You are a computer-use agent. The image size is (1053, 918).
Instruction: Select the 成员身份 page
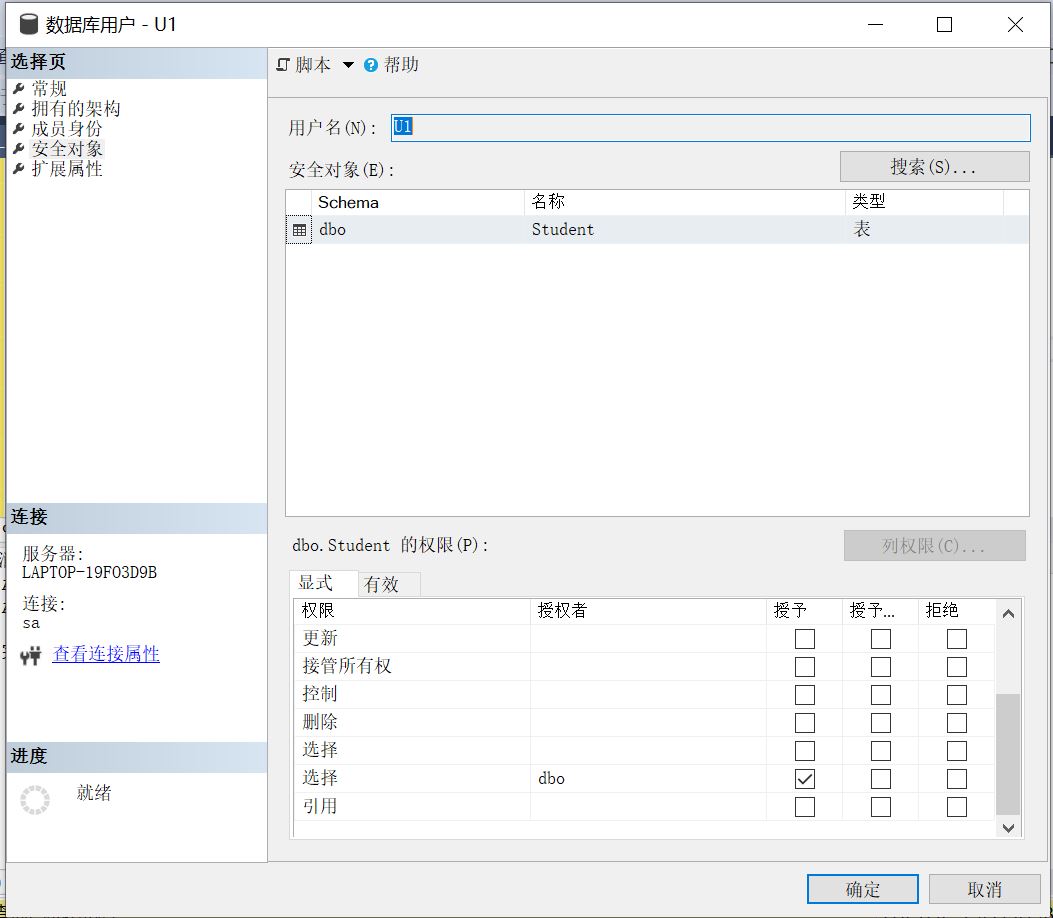[62, 128]
